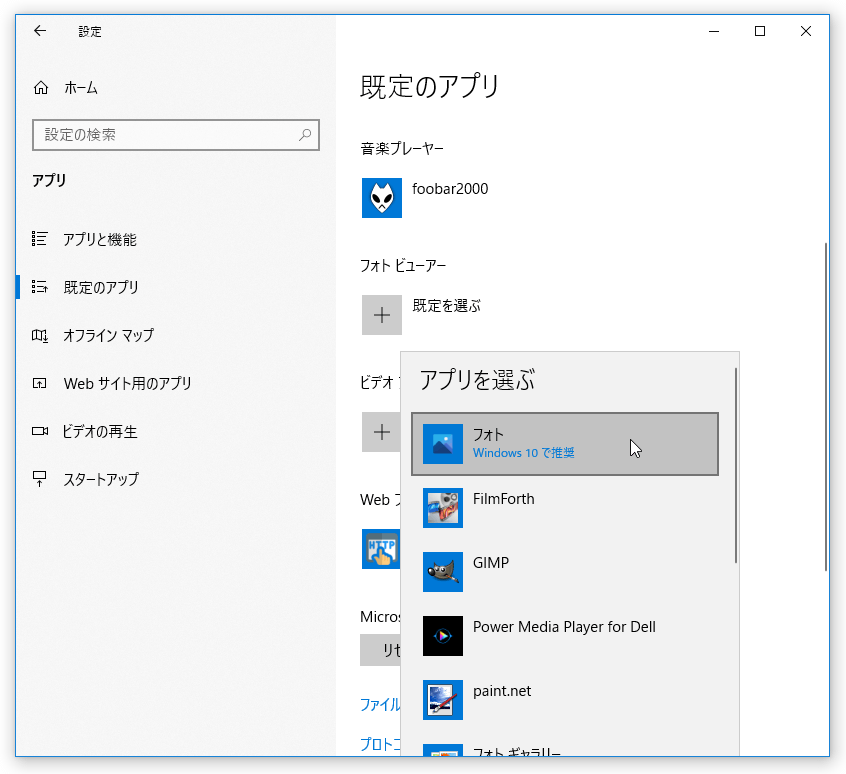Click the magnifier search icon
Screen dimensions: 846x774
[305, 134]
